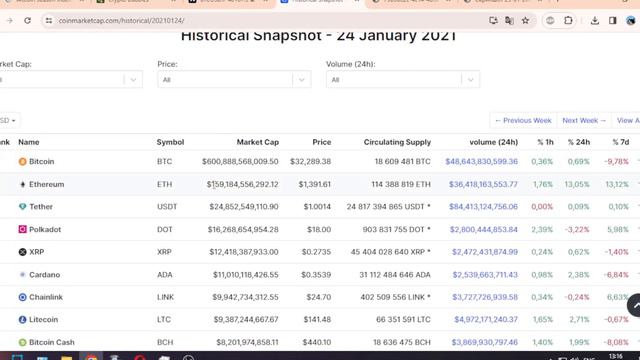
Task: Open the Price filter dropdown
Action: click(234, 80)
